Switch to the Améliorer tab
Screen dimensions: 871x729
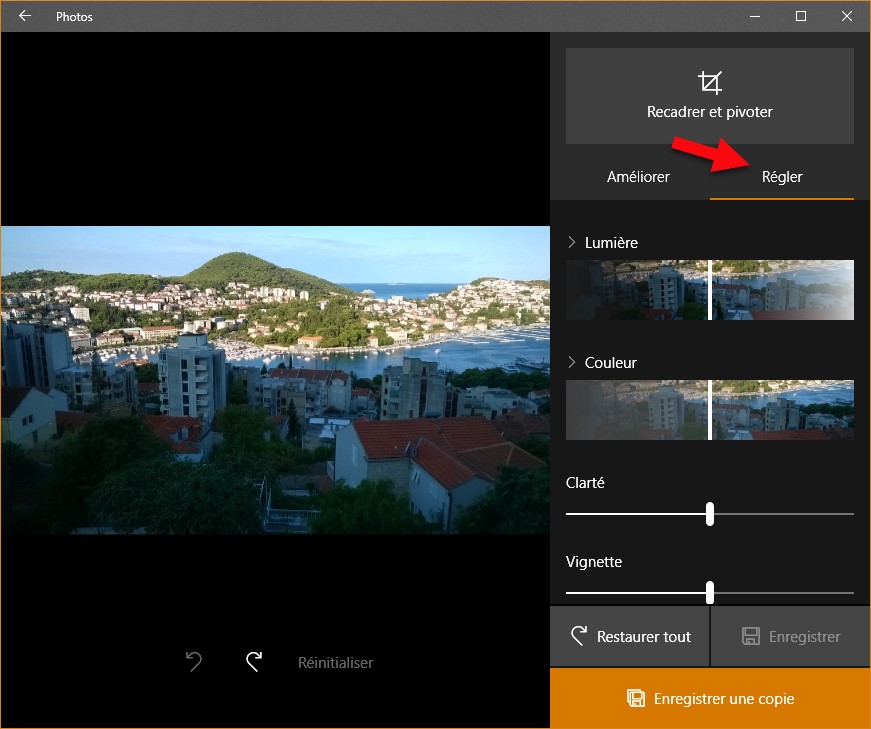coord(638,177)
